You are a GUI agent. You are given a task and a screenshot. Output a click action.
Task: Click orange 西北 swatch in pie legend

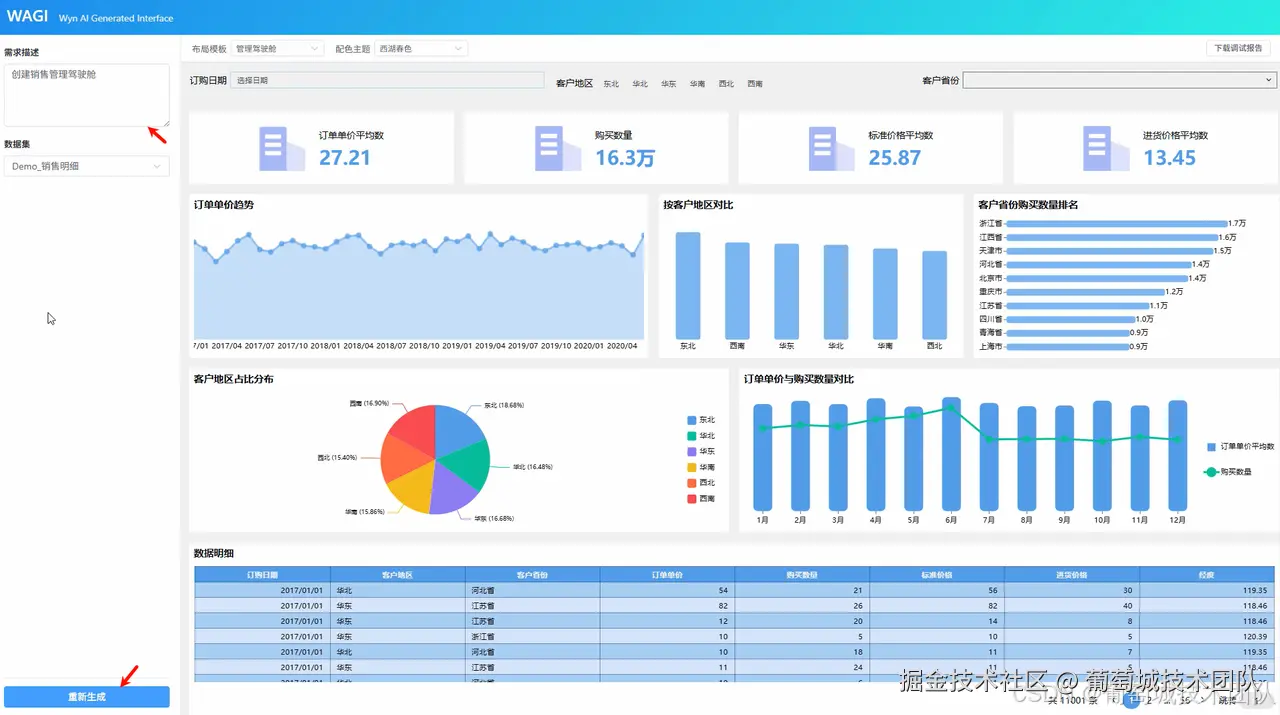coord(691,483)
